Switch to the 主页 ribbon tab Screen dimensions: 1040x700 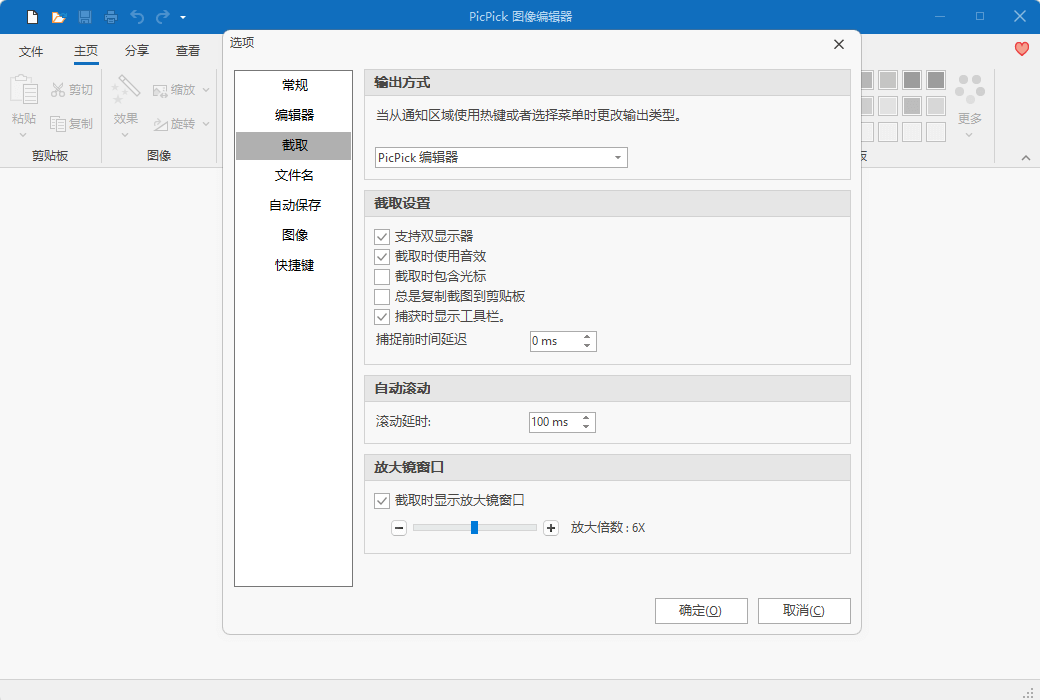[x=86, y=51]
